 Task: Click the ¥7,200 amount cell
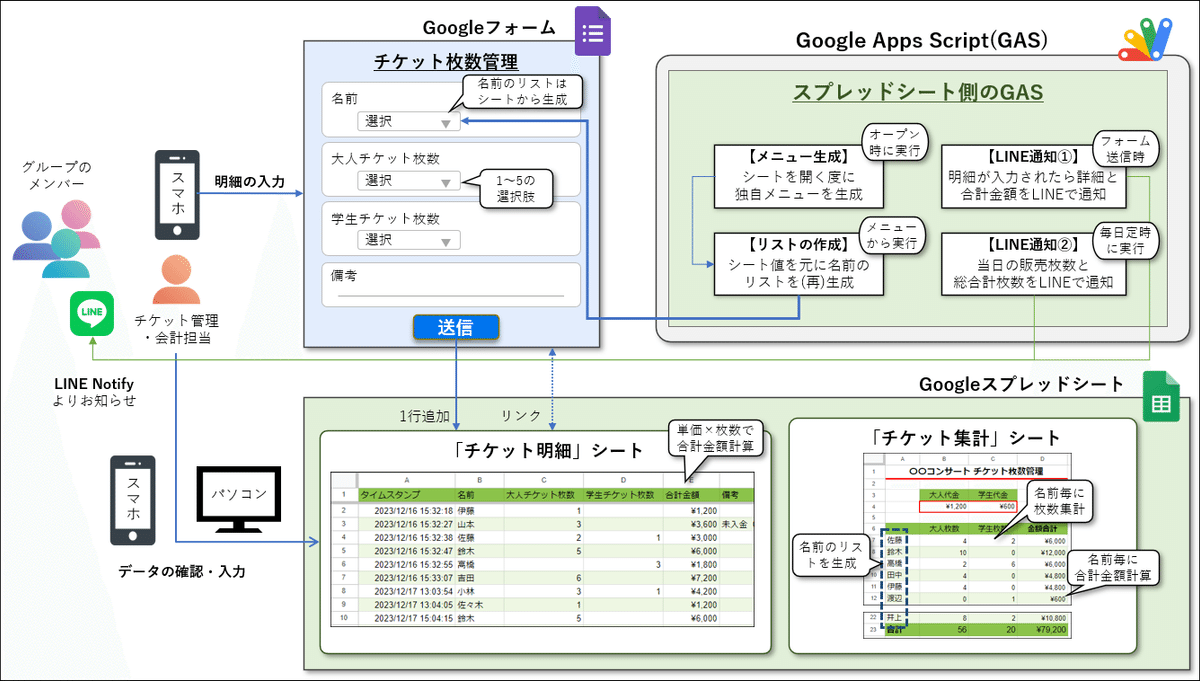coord(692,577)
